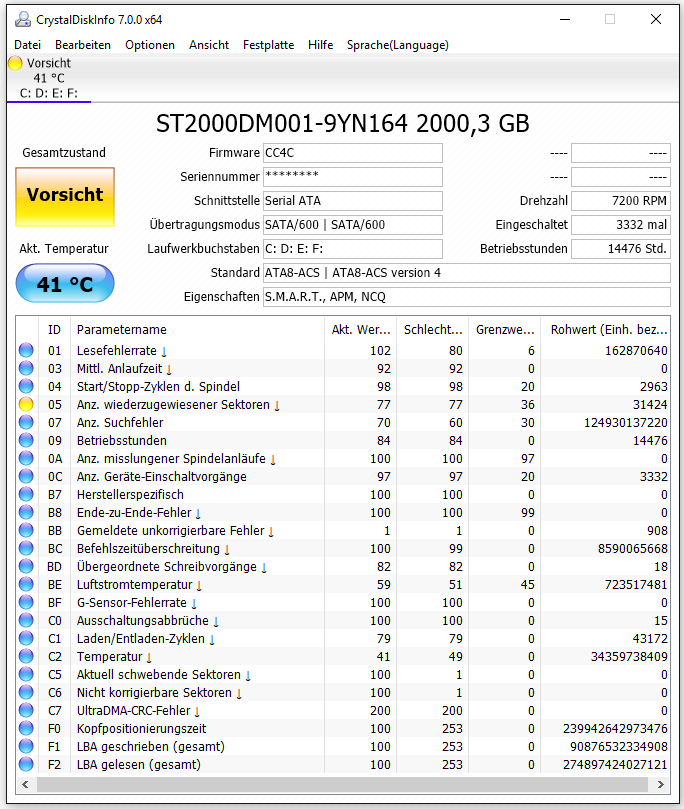The width and height of the screenshot is (684, 809).
Task: Click the Betriebsstunden 14476 Std. field
Action: pos(621,249)
